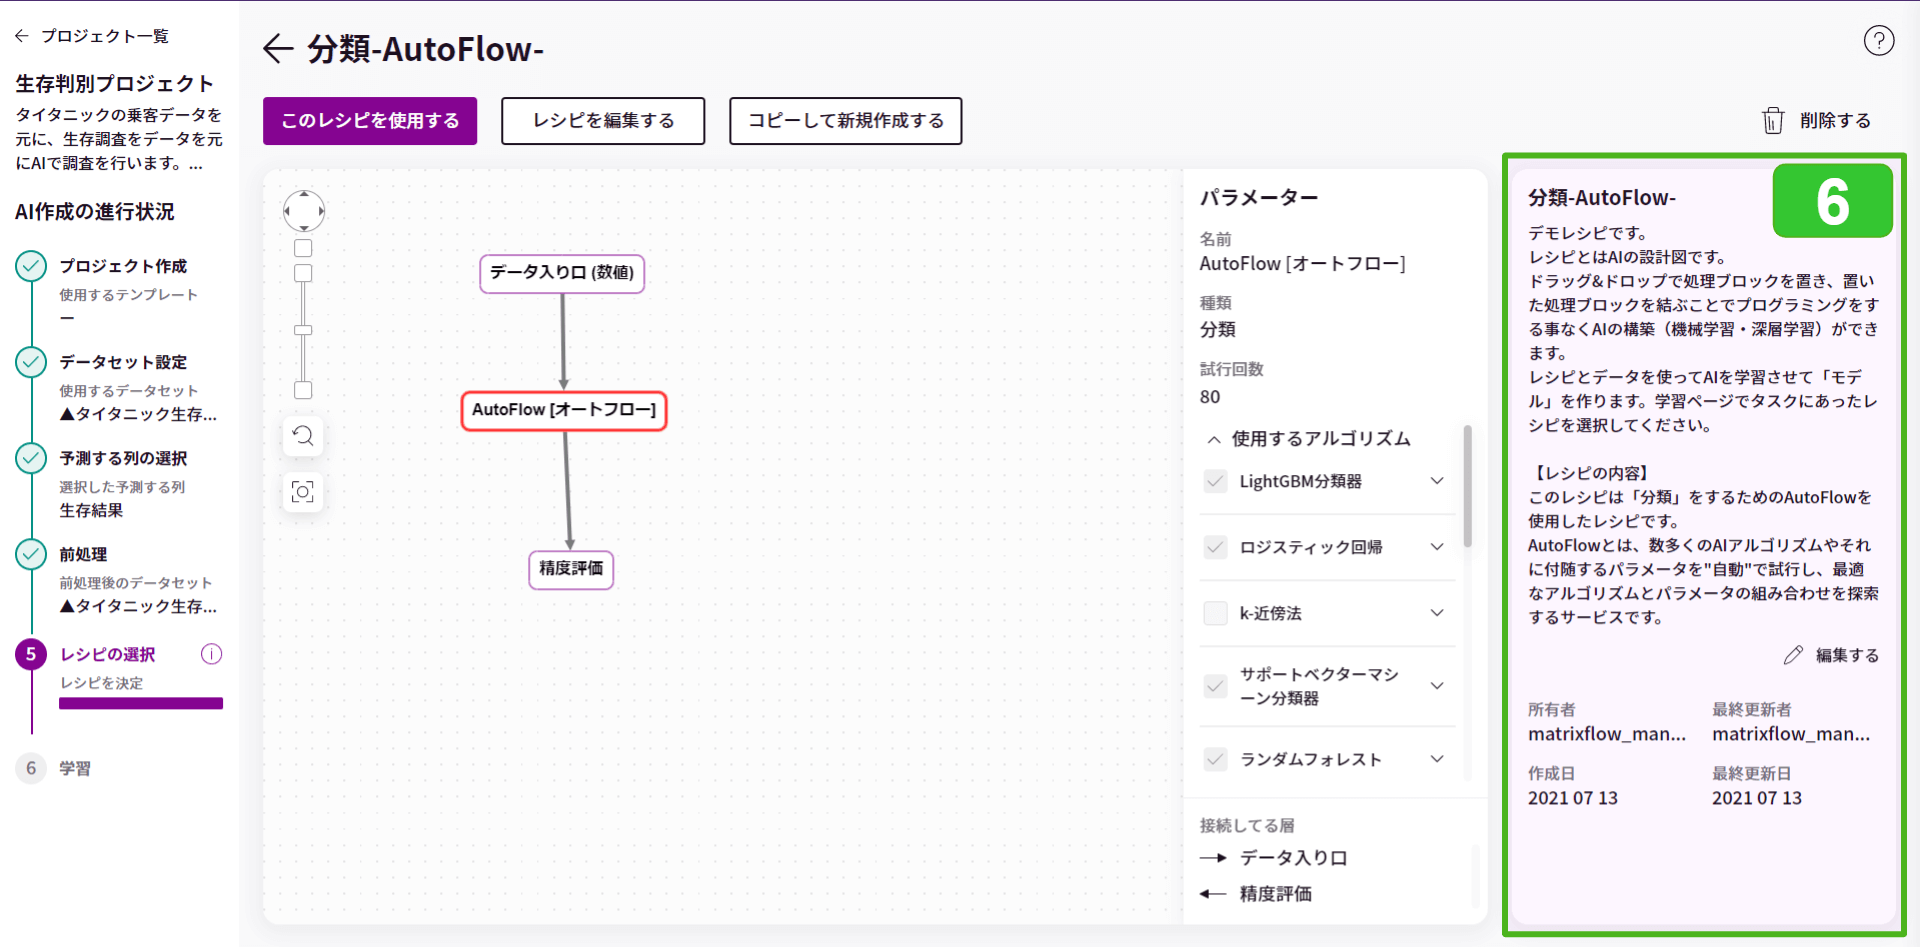Click the 試行回数 value 80
This screenshot has width=1920, height=947.
[1210, 397]
